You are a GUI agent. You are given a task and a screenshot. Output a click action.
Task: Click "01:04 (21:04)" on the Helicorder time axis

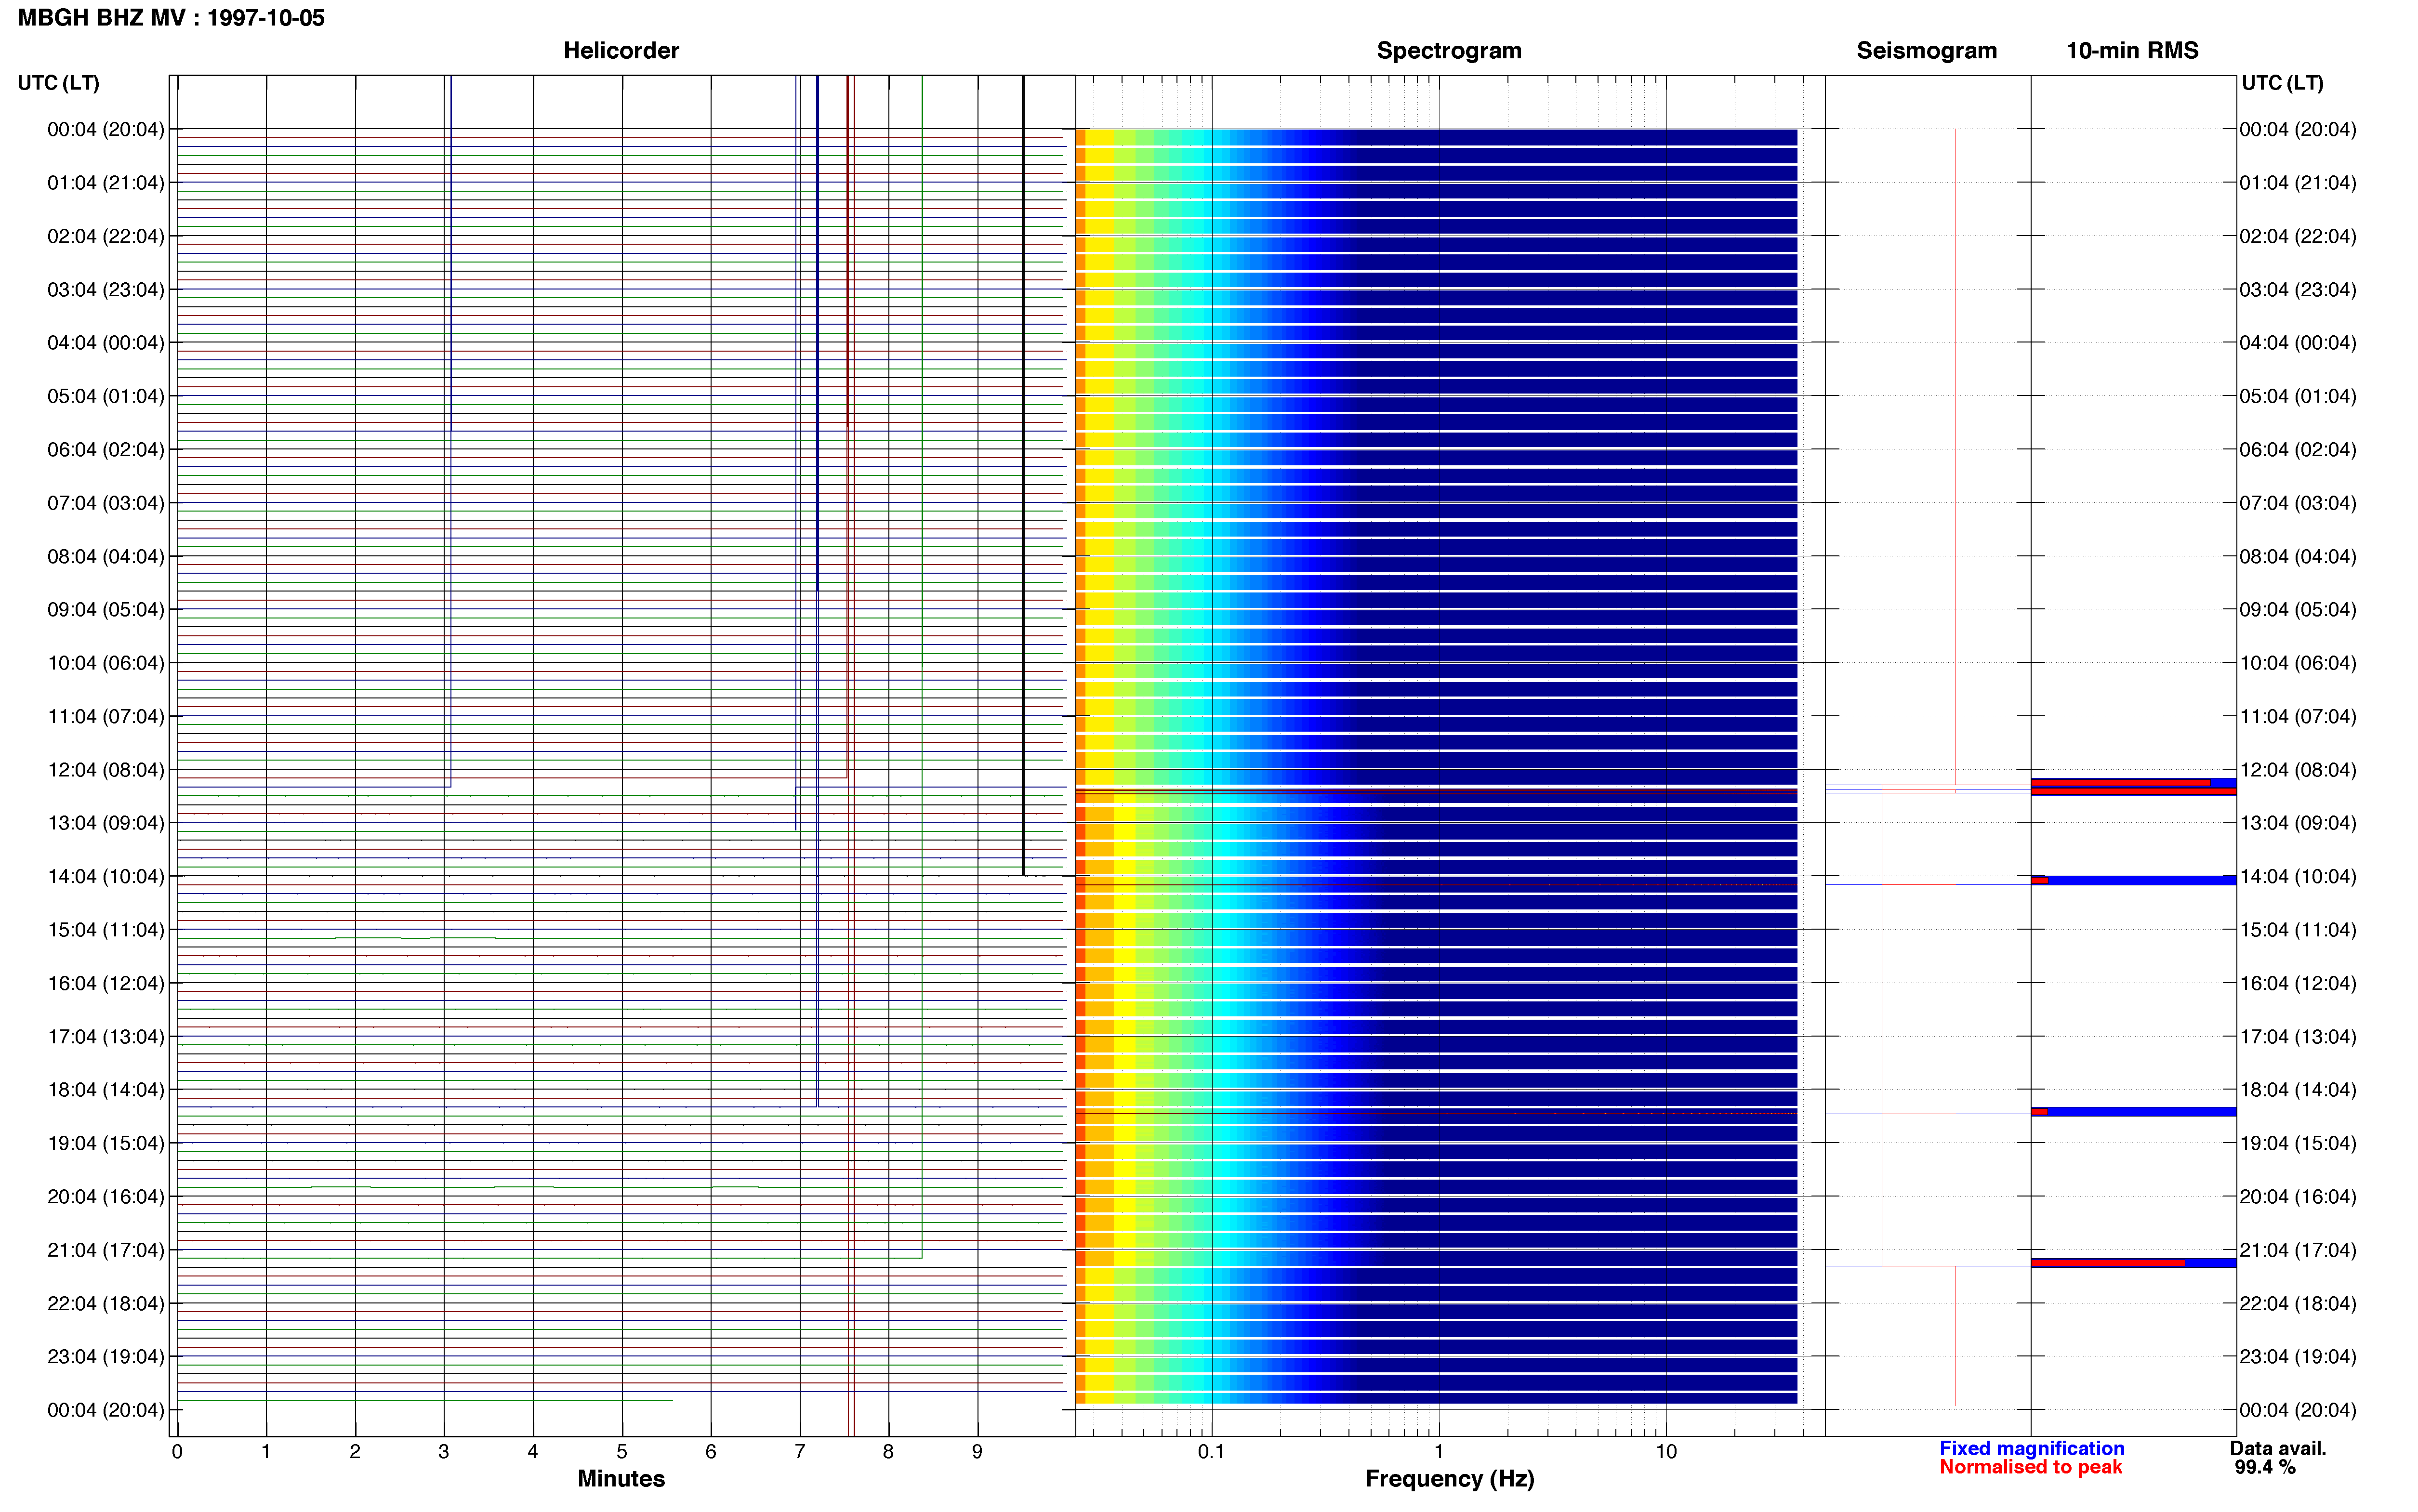(106, 183)
